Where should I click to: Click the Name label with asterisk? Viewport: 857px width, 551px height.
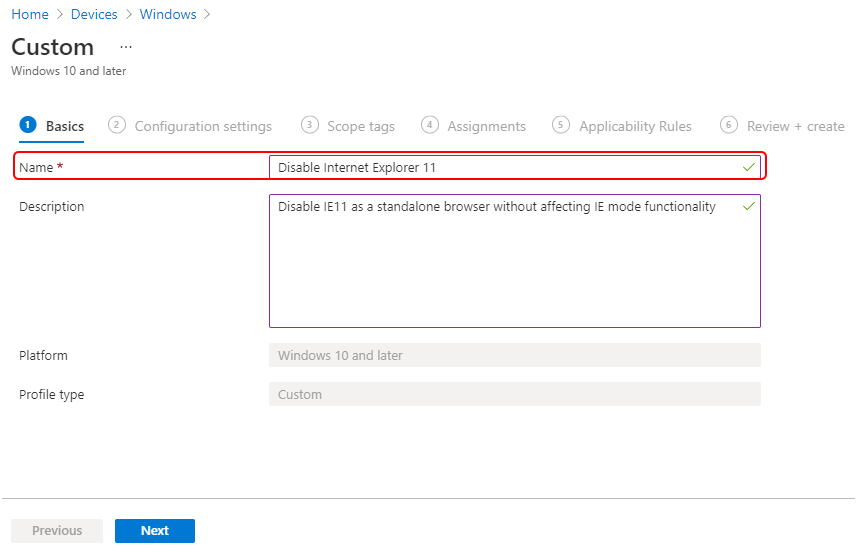[41, 167]
